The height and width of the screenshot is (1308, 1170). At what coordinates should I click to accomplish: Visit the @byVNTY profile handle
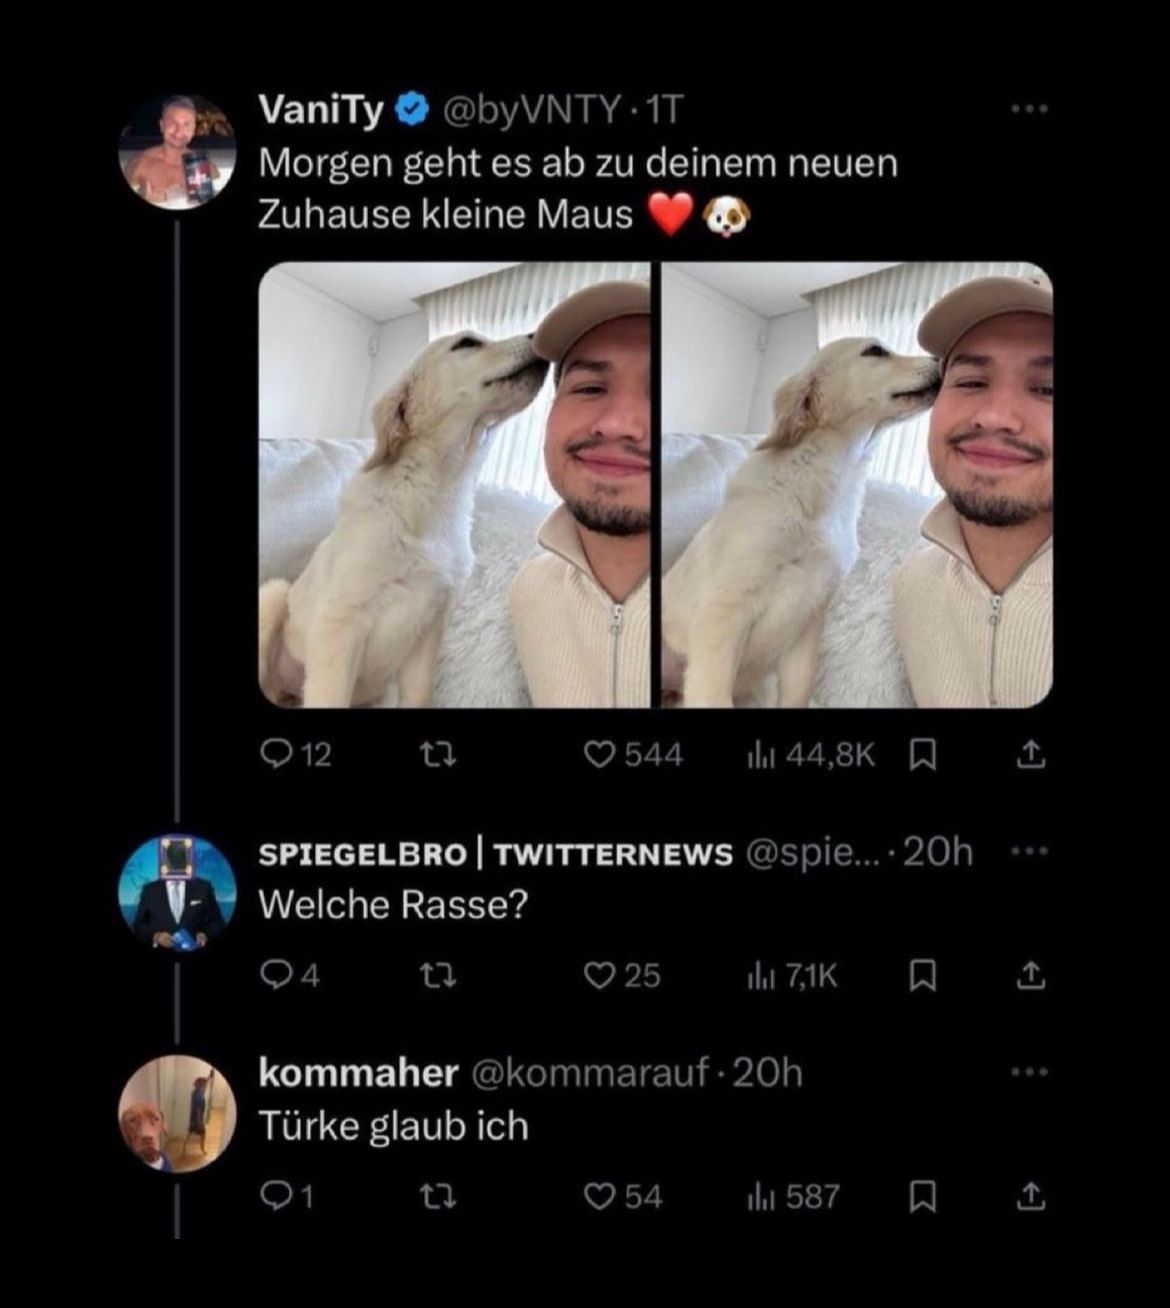point(530,110)
